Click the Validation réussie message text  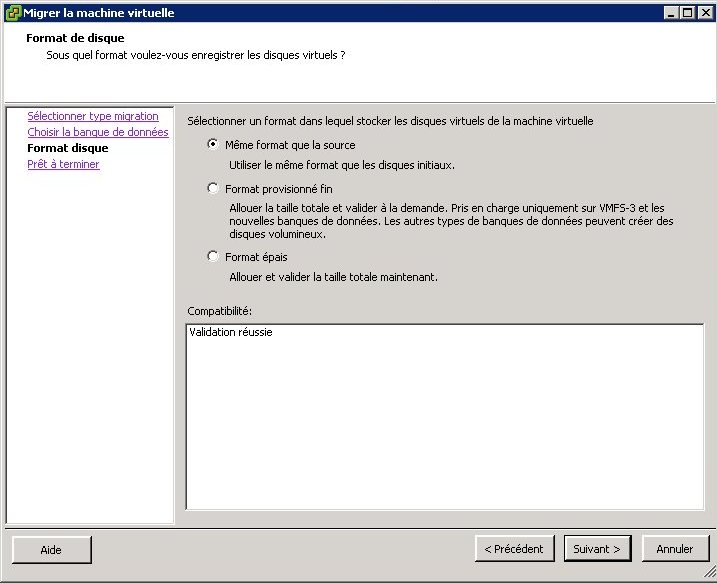tap(231, 333)
